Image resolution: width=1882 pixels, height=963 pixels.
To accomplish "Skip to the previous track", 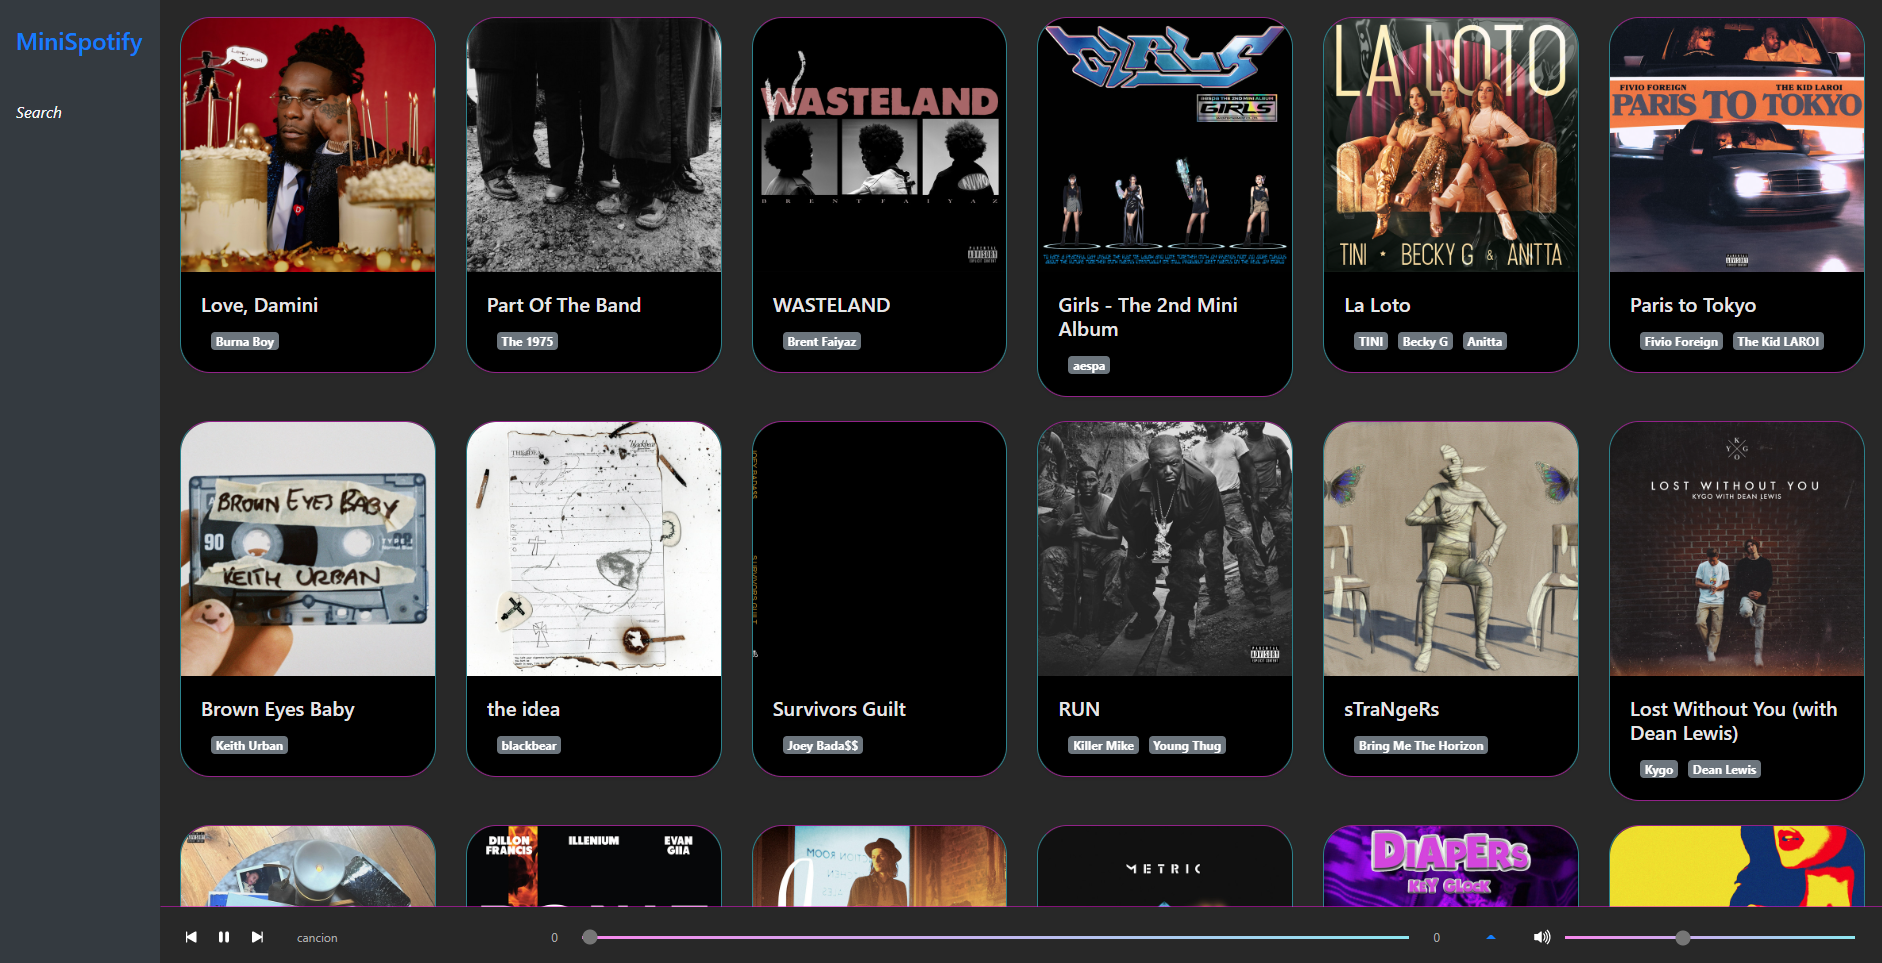I will (x=191, y=937).
